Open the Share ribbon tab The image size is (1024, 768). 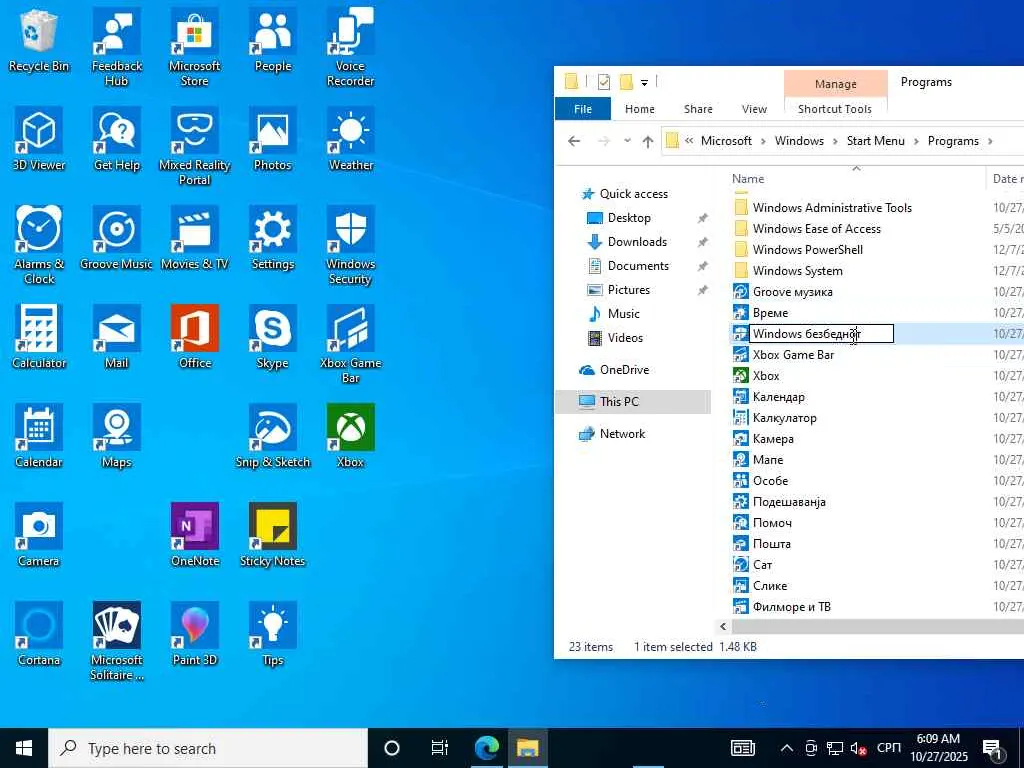[698, 109]
